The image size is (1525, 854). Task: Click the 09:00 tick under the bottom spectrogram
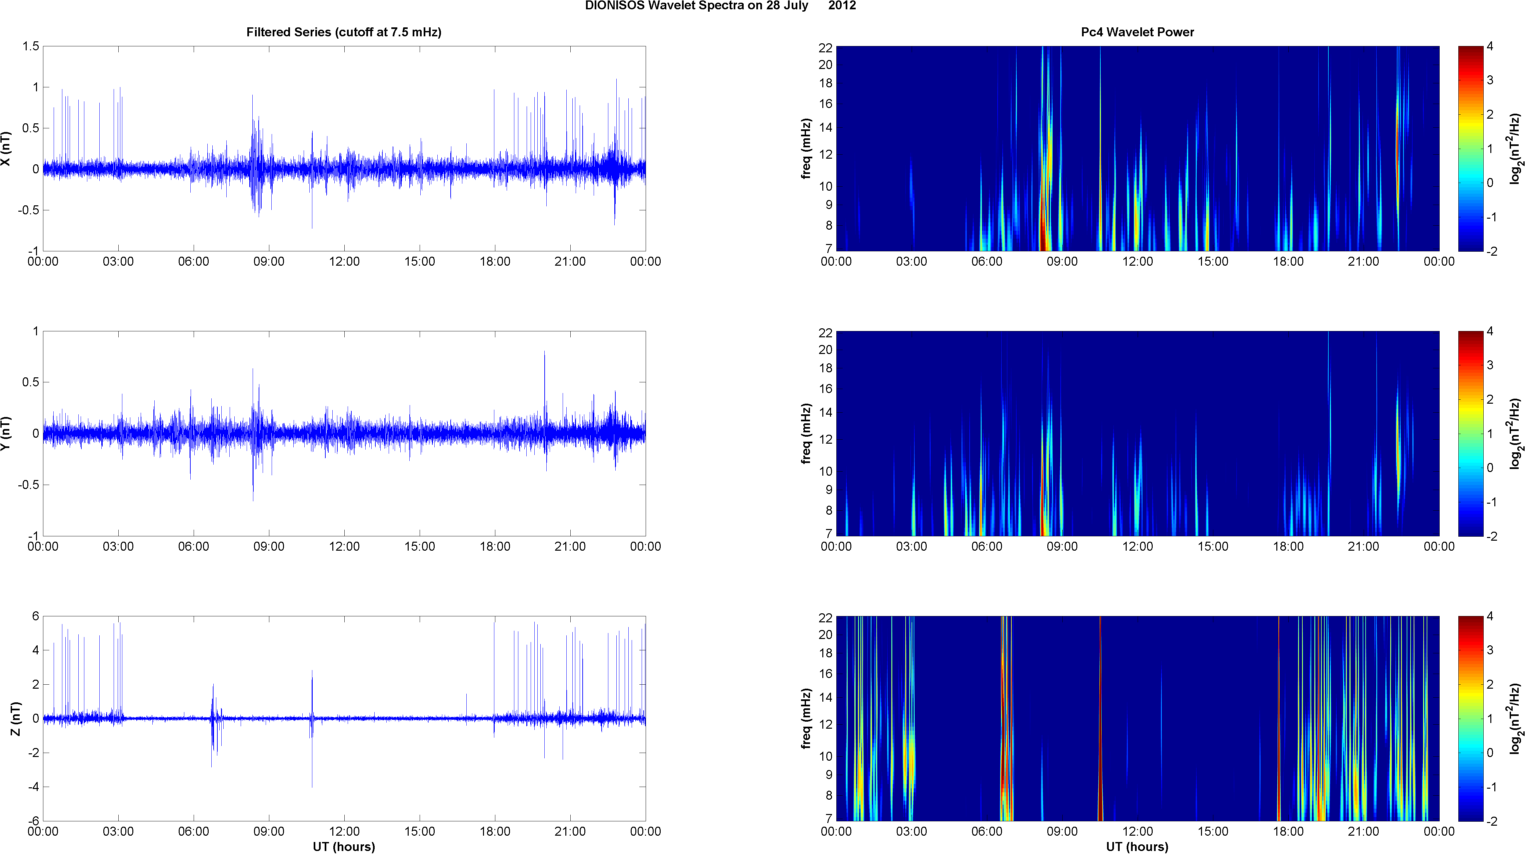click(x=1062, y=831)
